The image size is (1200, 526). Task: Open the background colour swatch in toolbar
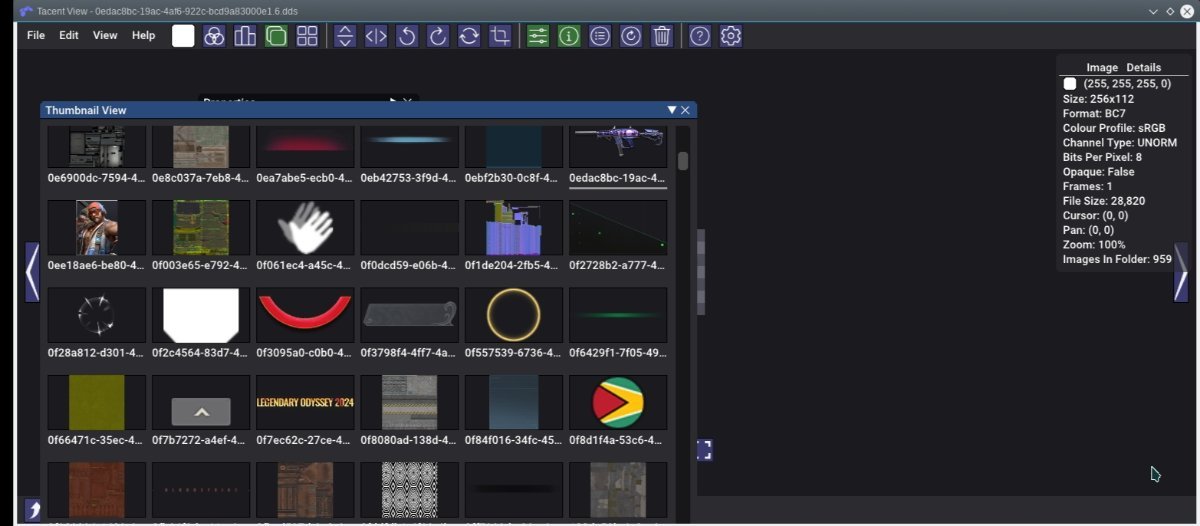183,36
